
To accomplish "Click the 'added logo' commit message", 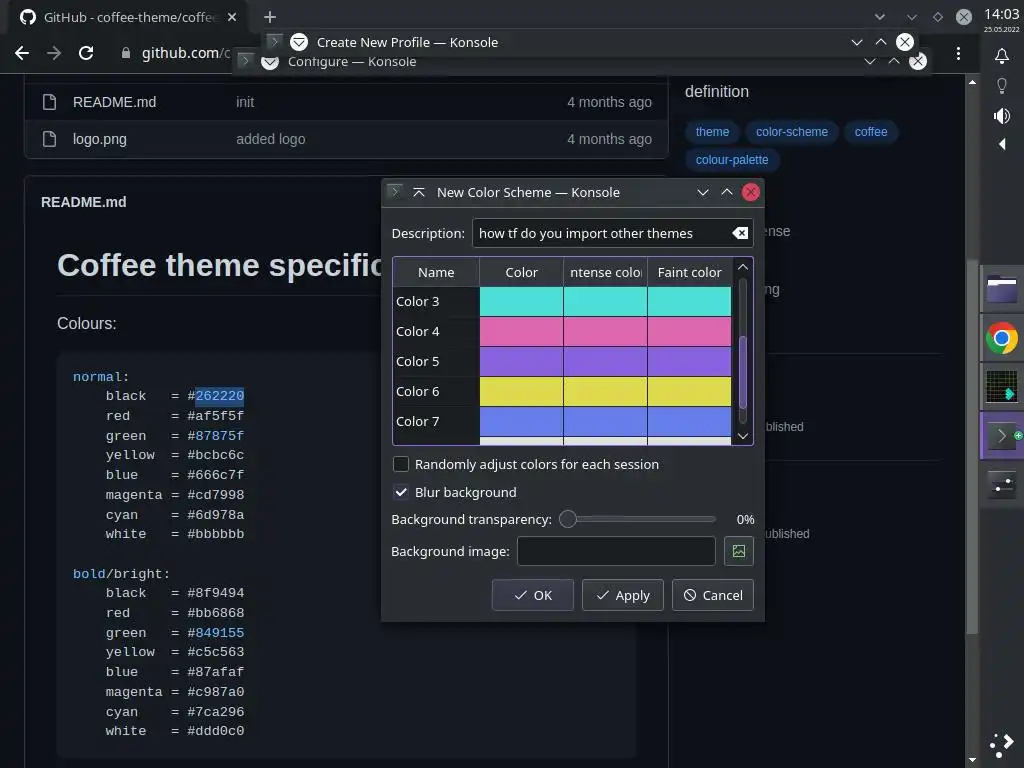I will 270,139.
